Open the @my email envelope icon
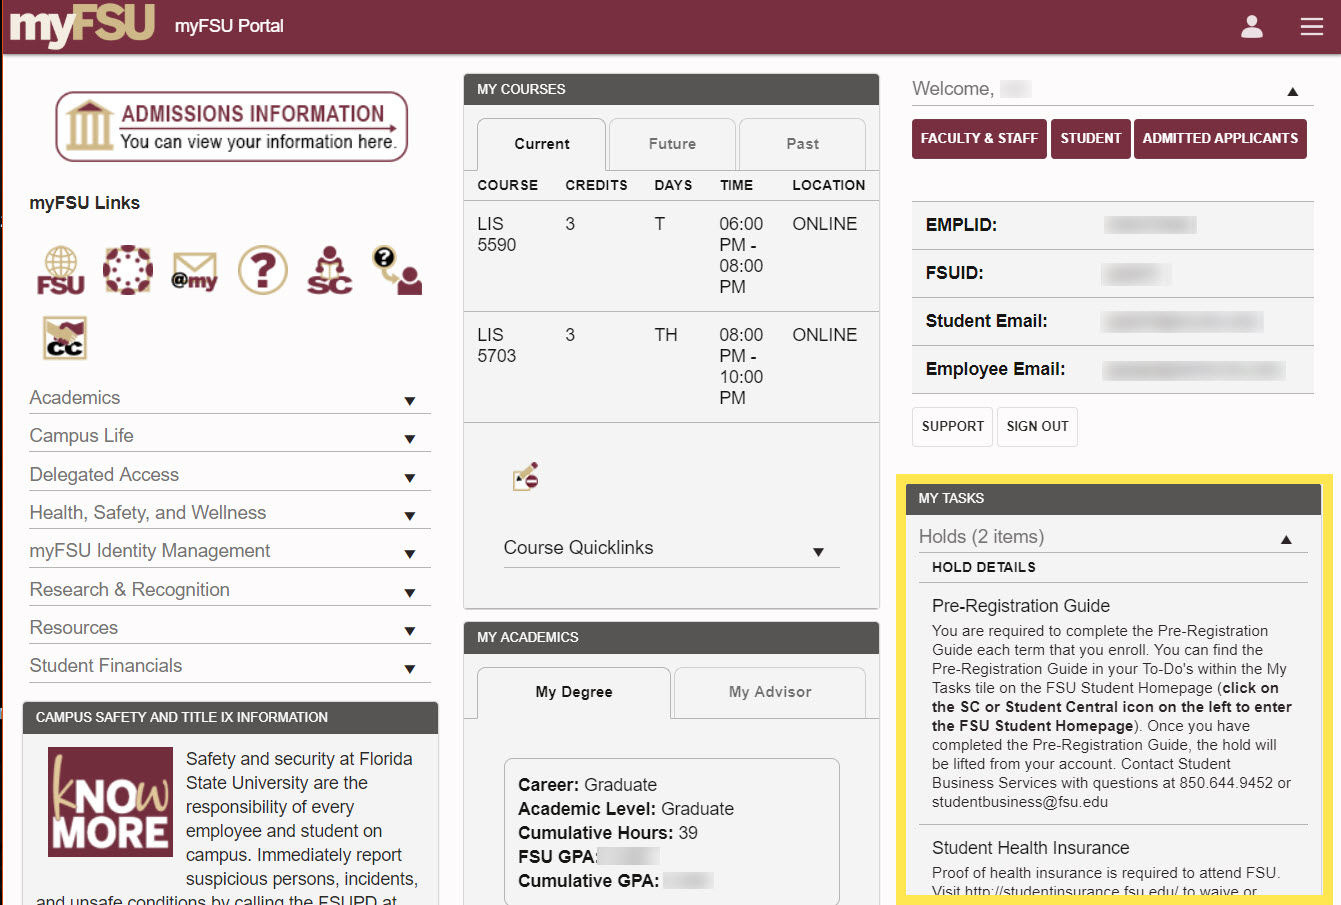The height and width of the screenshot is (905, 1341). point(194,271)
